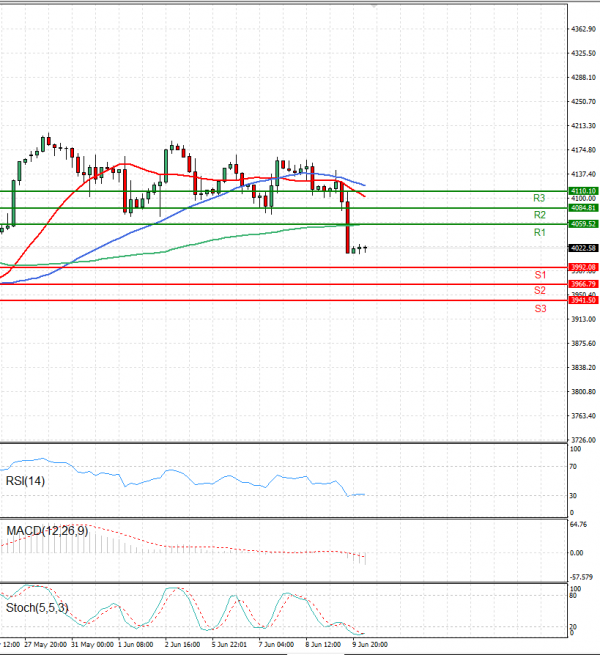Screen dimensions: 600x655
Task: Click the 4213.30 price axis value
Action: tap(583, 126)
